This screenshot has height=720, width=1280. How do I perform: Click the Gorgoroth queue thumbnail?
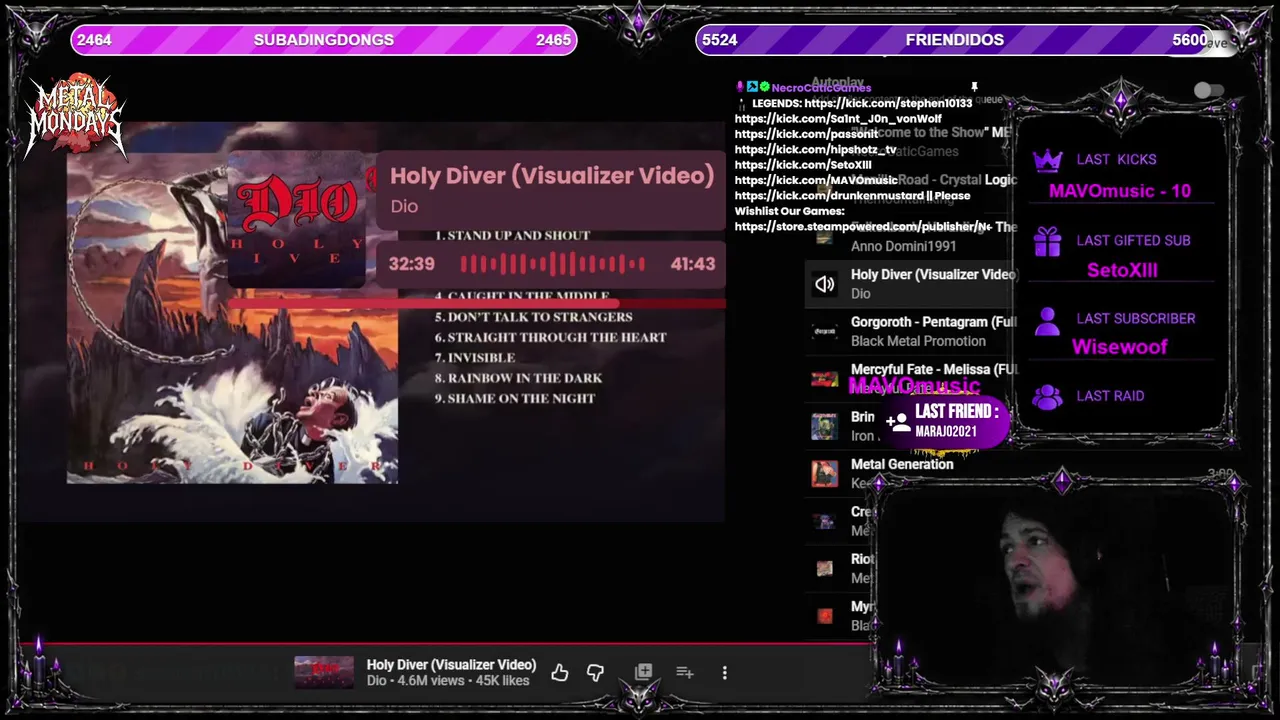tap(824, 331)
